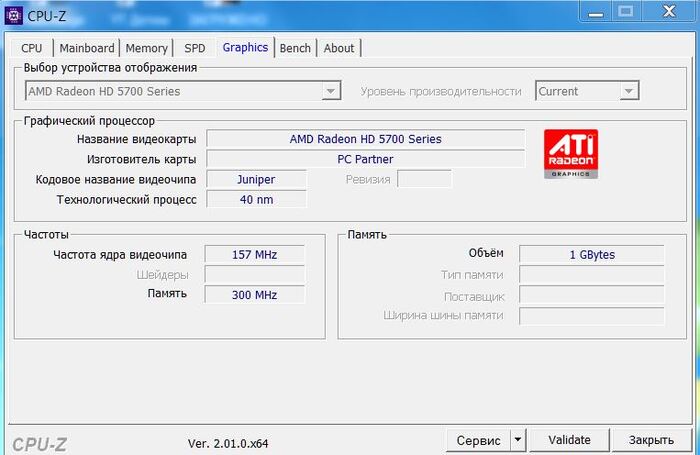Click the empty Шейдеры field

254,274
